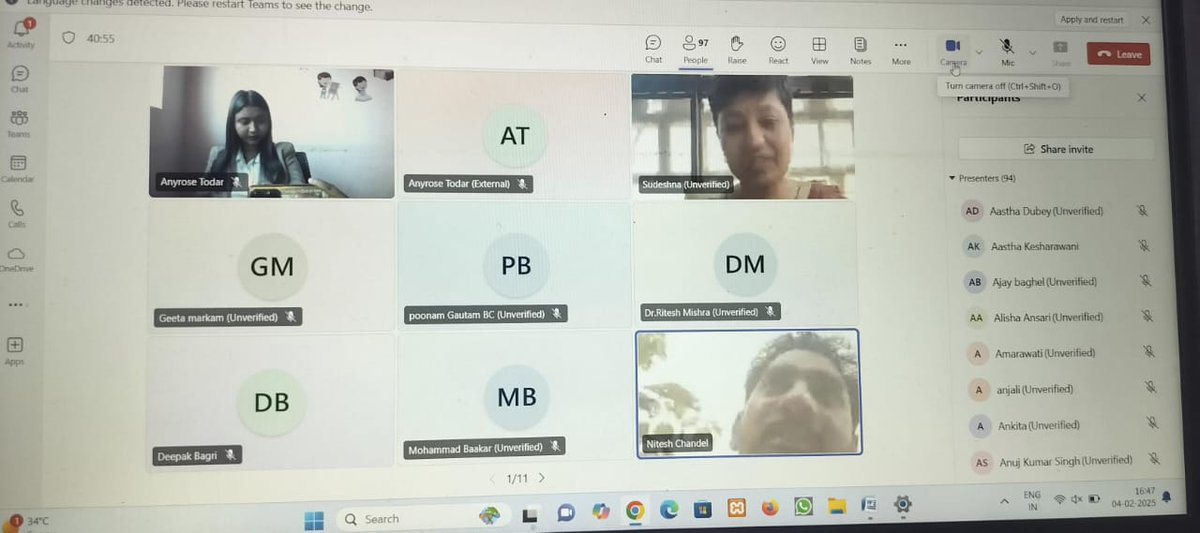This screenshot has width=1200, height=533.
Task: Open File Explorer from taskbar
Action: point(836,506)
